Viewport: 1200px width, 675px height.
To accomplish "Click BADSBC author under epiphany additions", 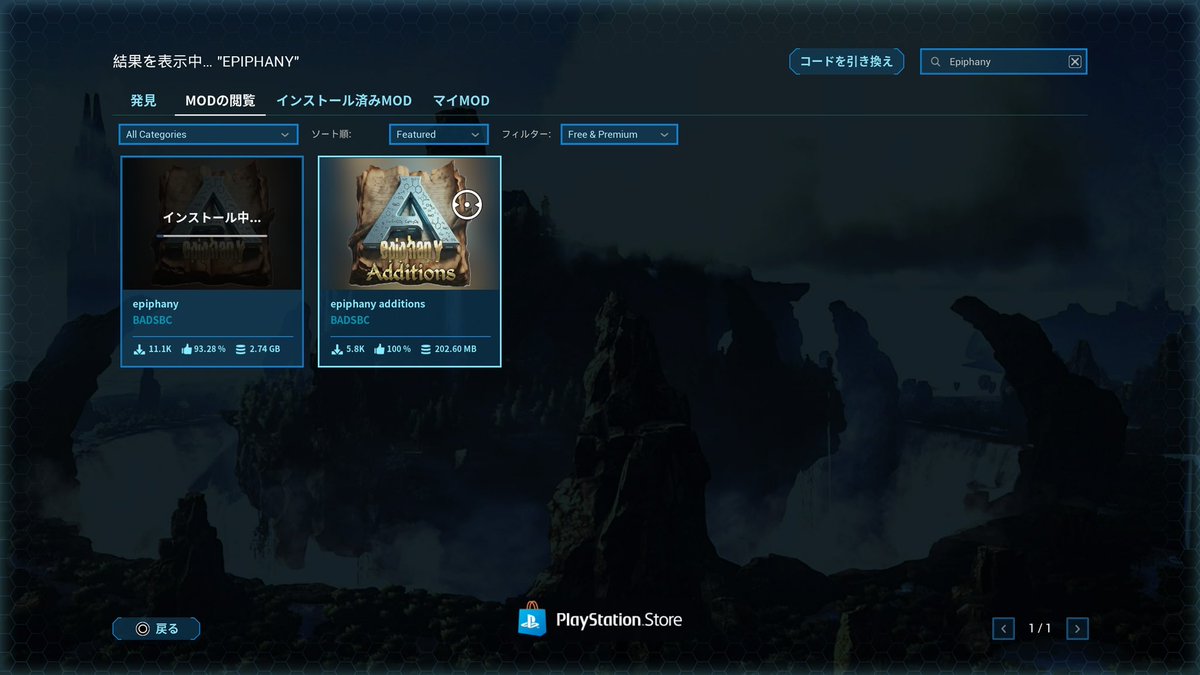I will [x=350, y=320].
